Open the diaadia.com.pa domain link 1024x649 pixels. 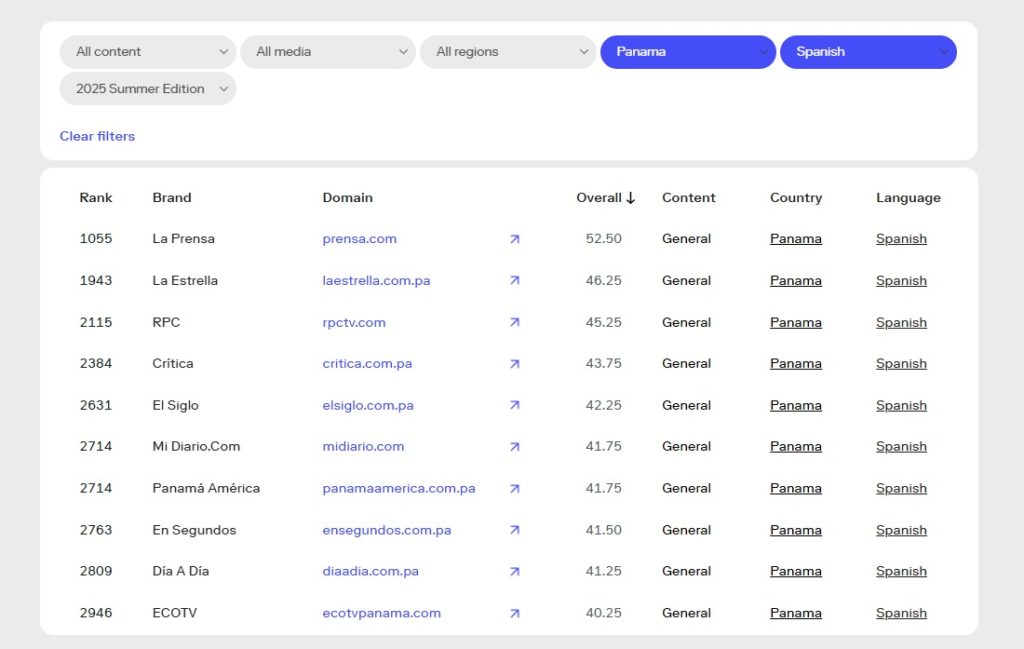(370, 571)
